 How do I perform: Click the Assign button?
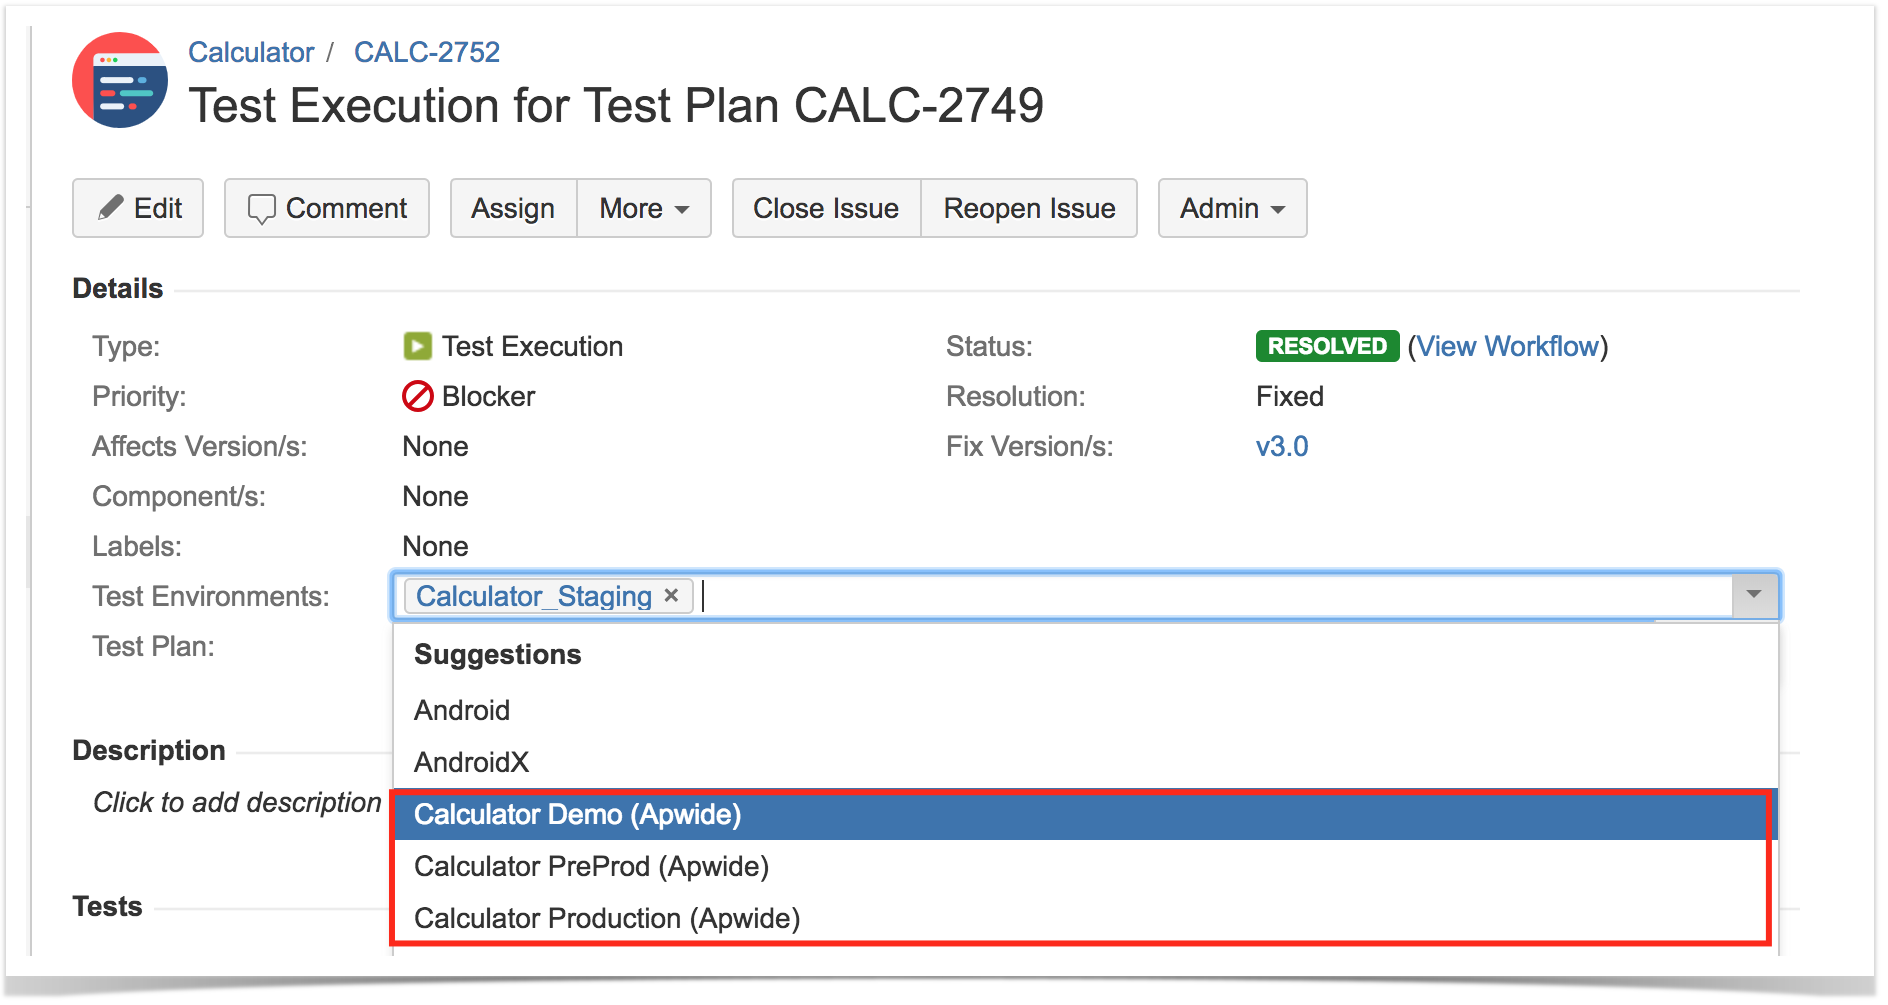[513, 208]
